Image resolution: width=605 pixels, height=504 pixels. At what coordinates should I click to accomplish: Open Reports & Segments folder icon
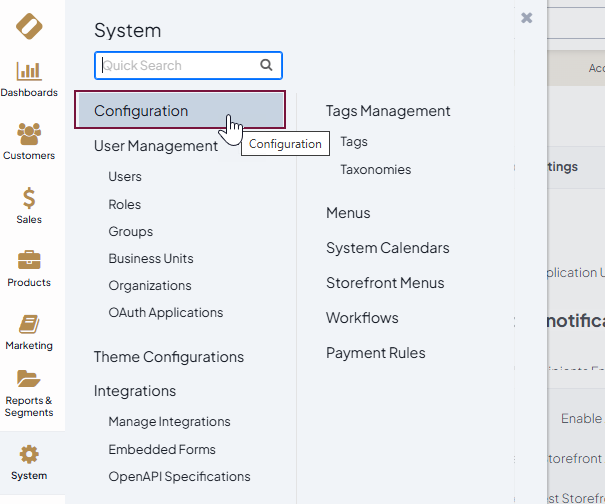29,380
